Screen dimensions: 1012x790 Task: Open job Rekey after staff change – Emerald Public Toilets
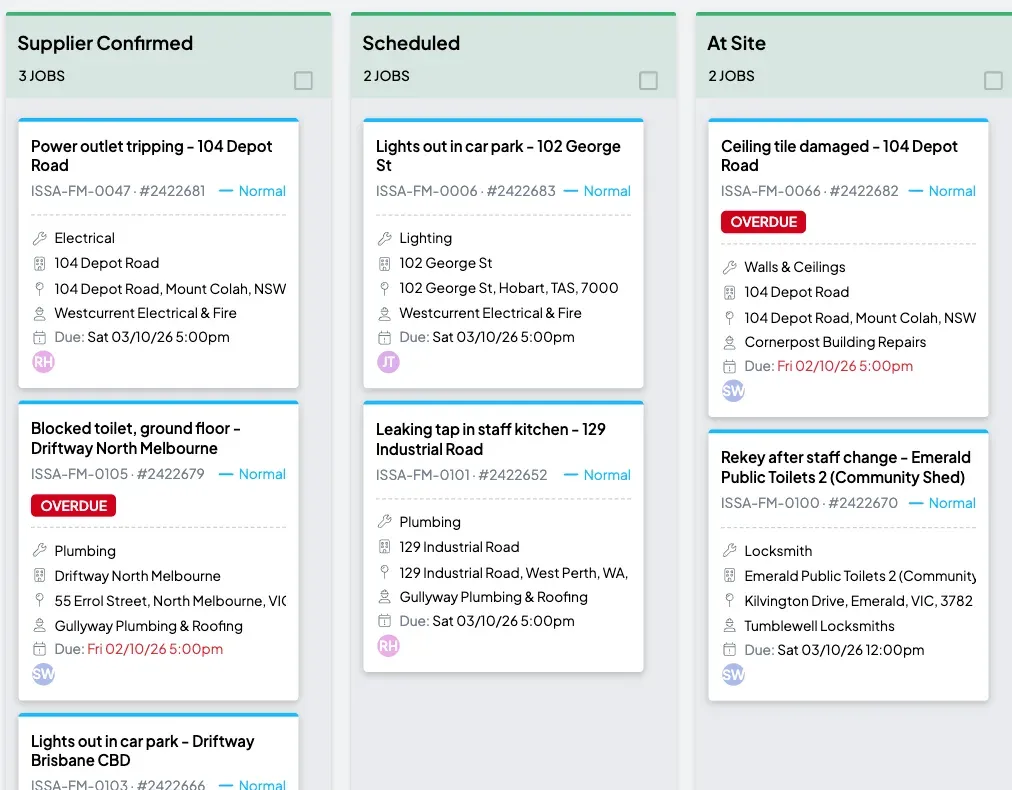845,467
